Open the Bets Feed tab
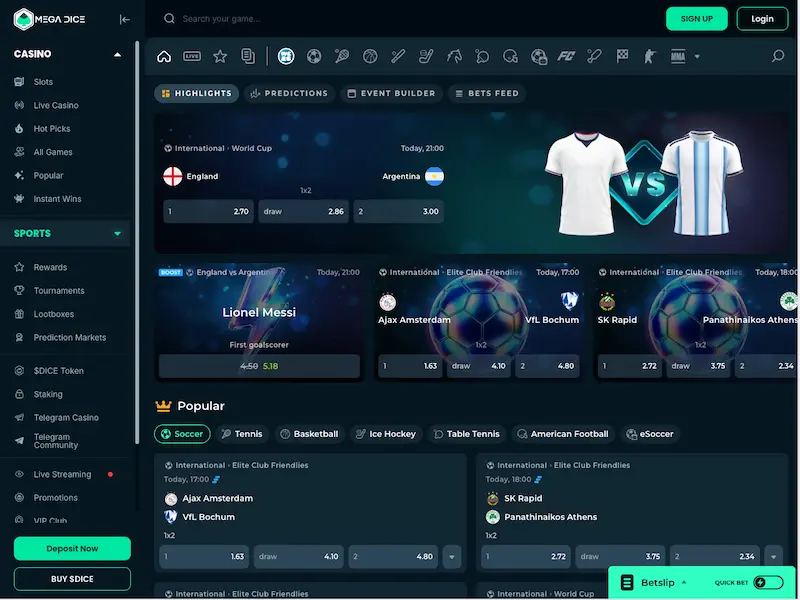 [x=487, y=93]
